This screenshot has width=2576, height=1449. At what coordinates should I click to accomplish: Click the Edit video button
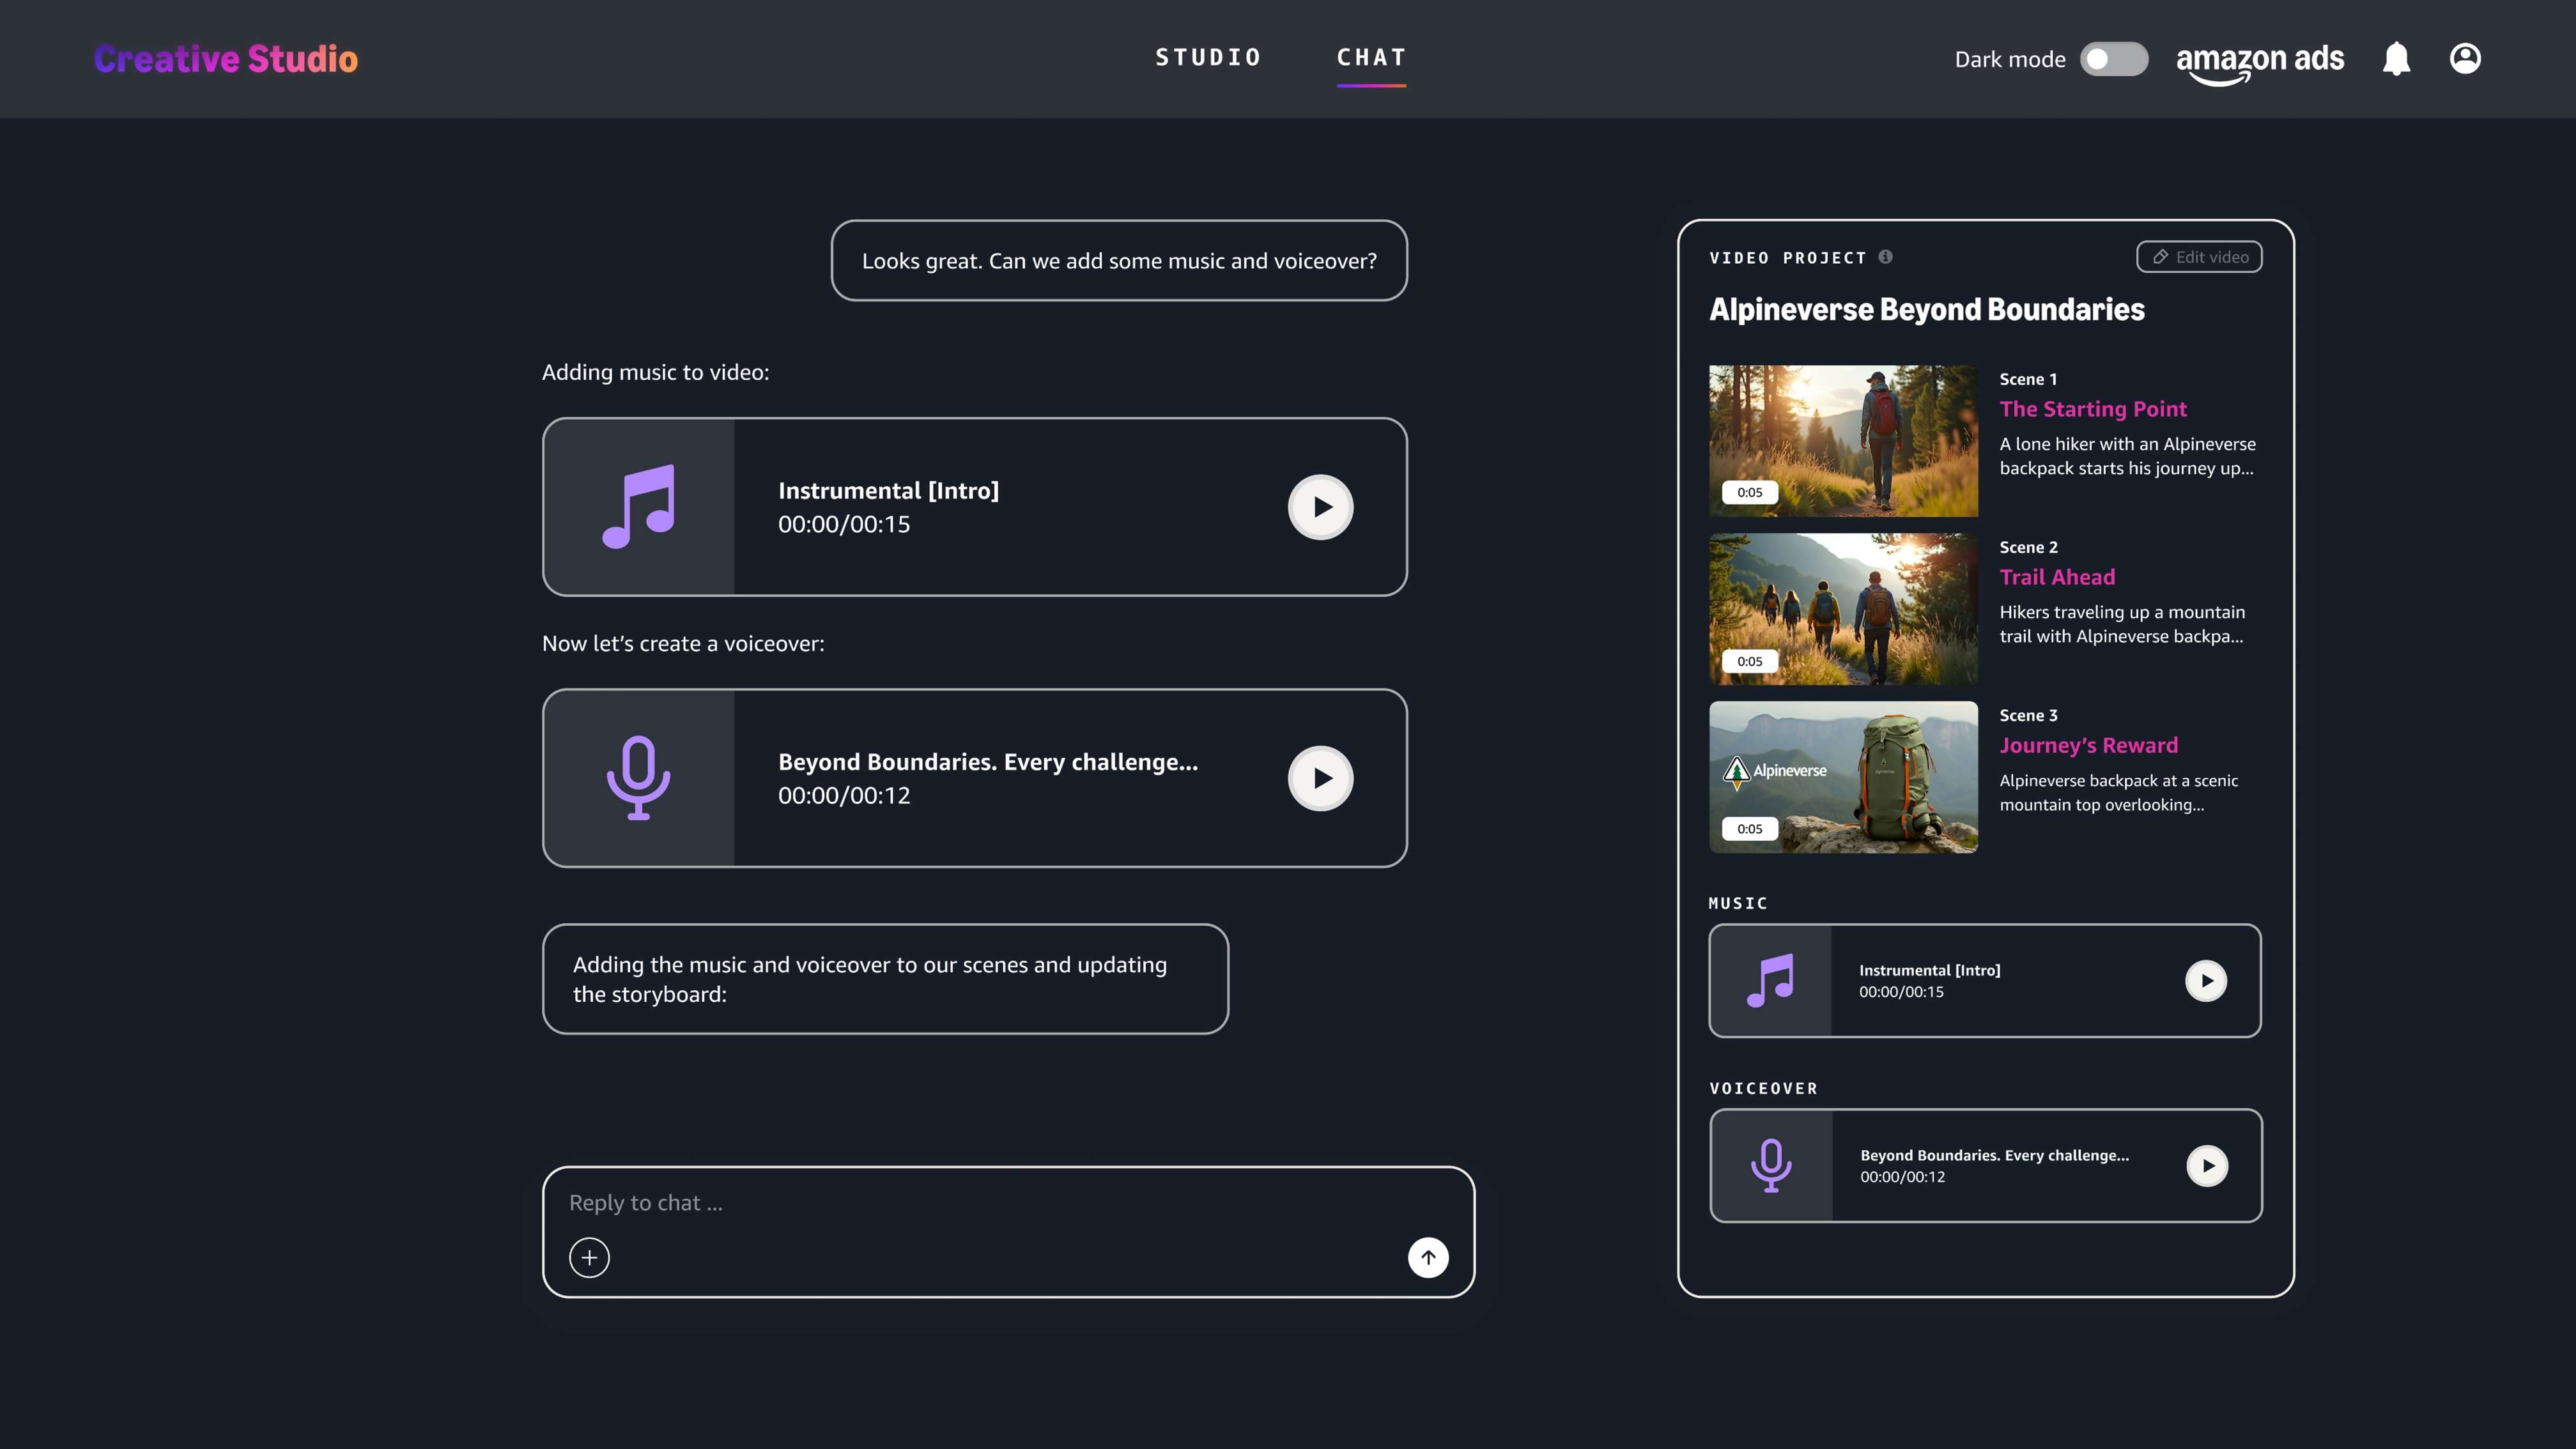2199,256
